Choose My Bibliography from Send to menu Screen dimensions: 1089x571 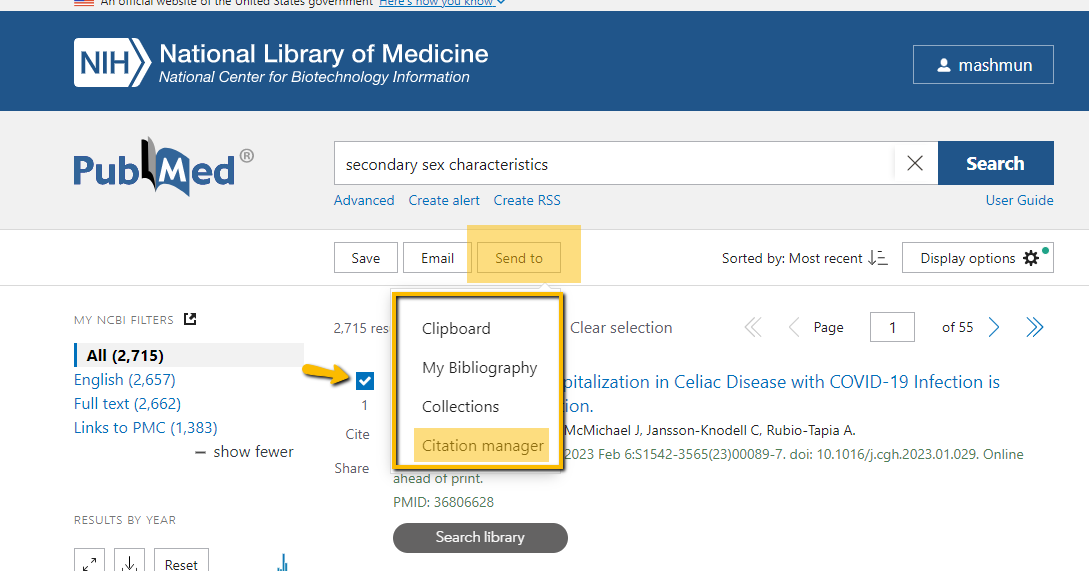[480, 367]
